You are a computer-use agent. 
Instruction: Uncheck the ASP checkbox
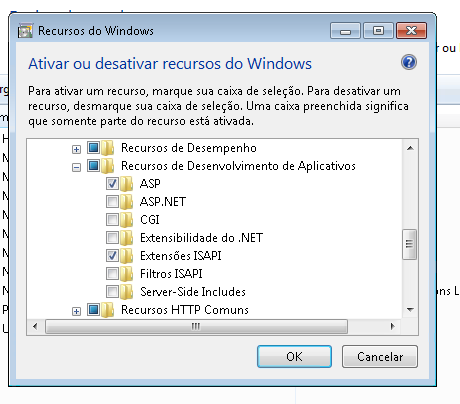coord(112,183)
